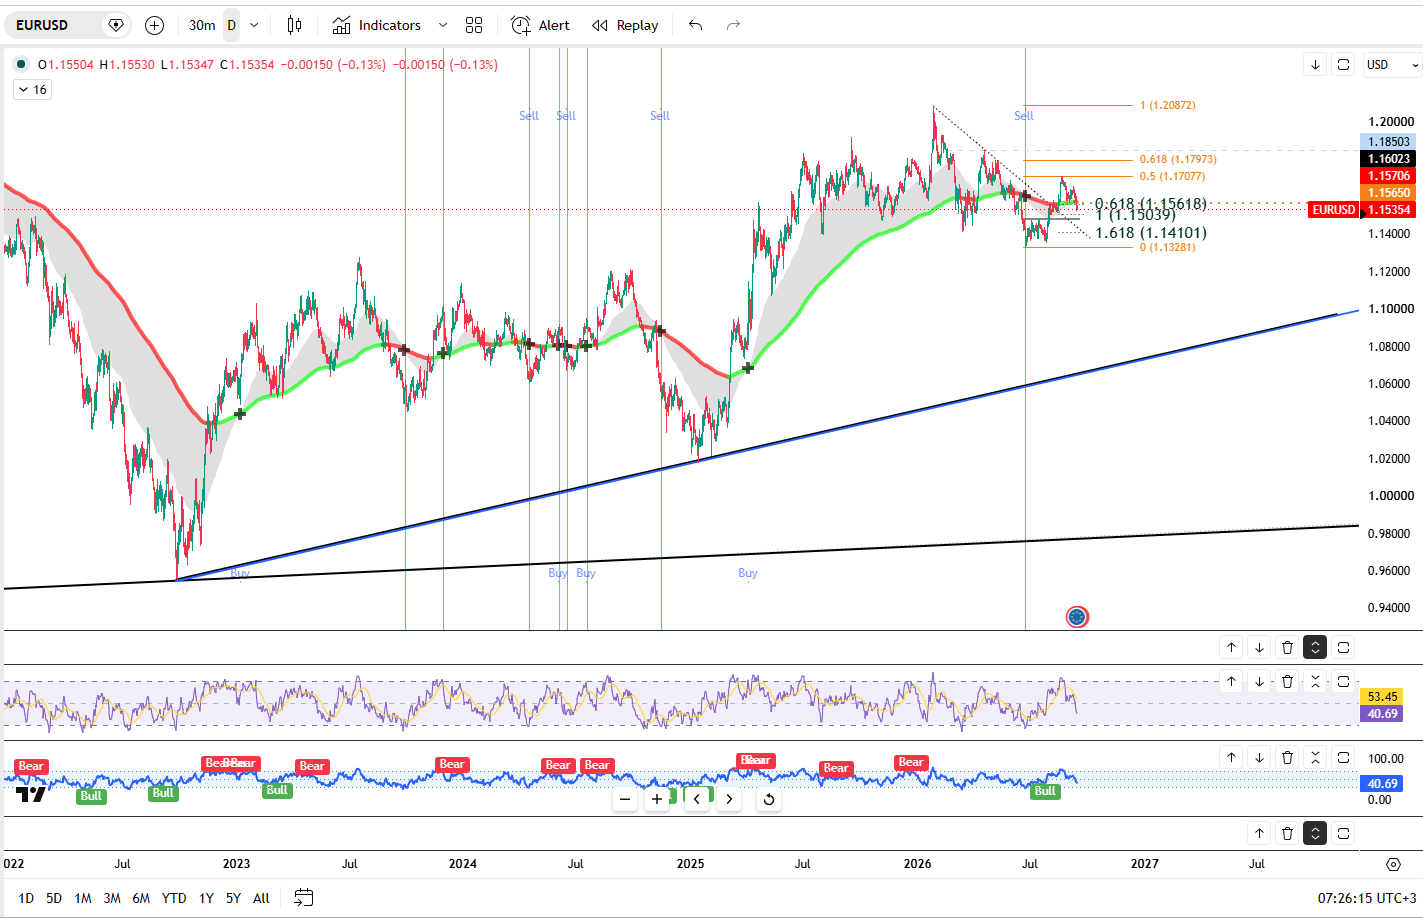
Task: Open the candlestick chart style selector
Action: click(x=294, y=25)
